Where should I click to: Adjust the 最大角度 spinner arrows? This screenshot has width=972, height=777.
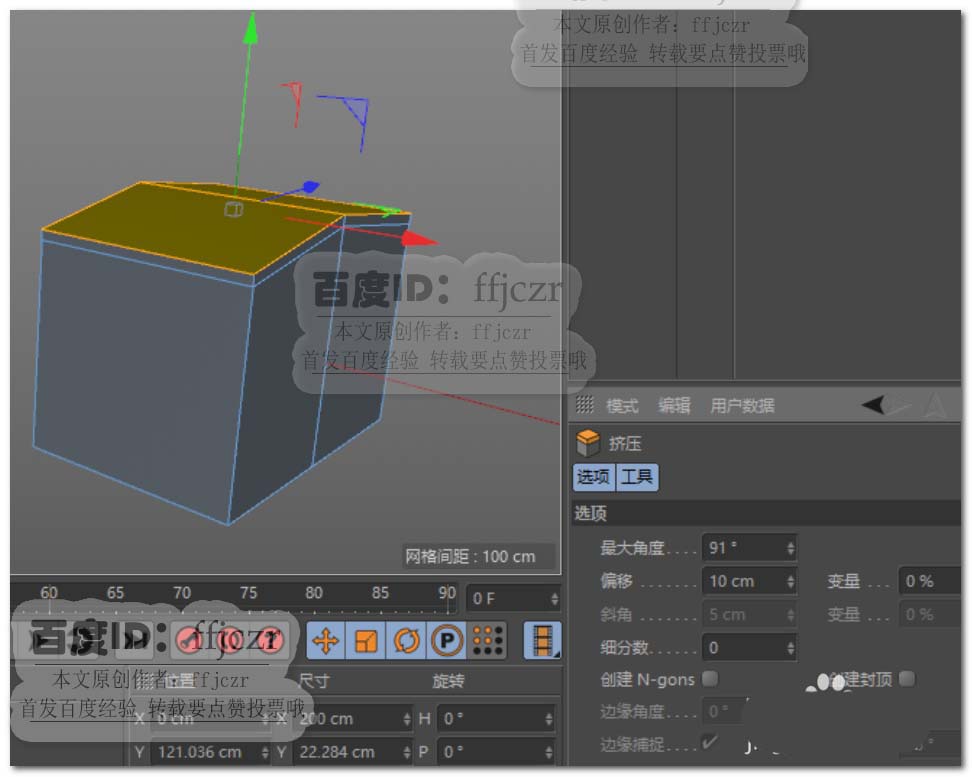pyautogui.click(x=790, y=548)
